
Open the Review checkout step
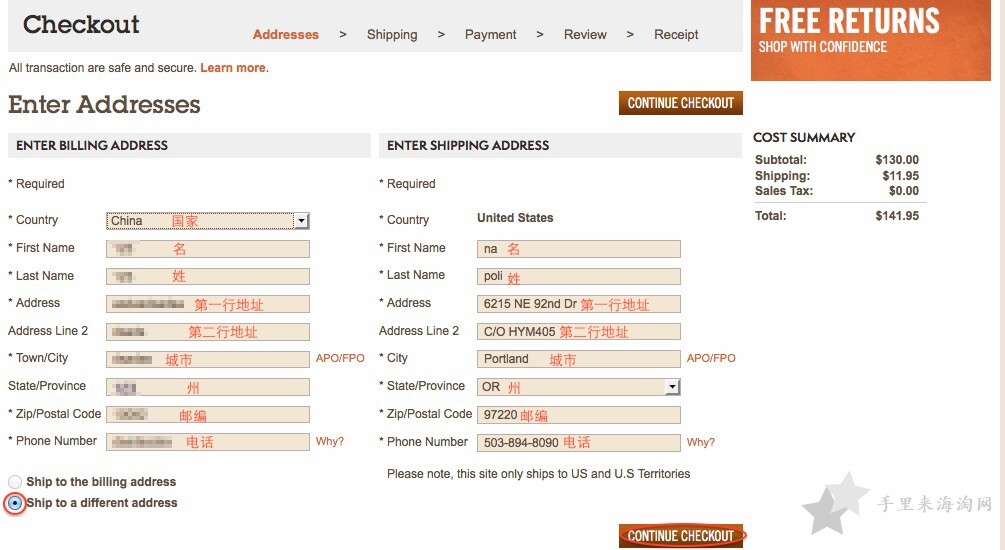tap(585, 35)
